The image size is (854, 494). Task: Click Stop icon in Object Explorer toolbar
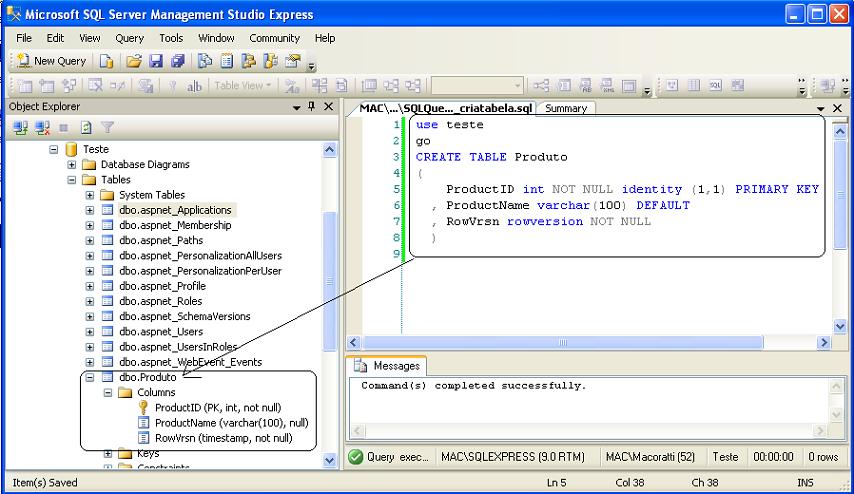pyautogui.click(x=64, y=128)
